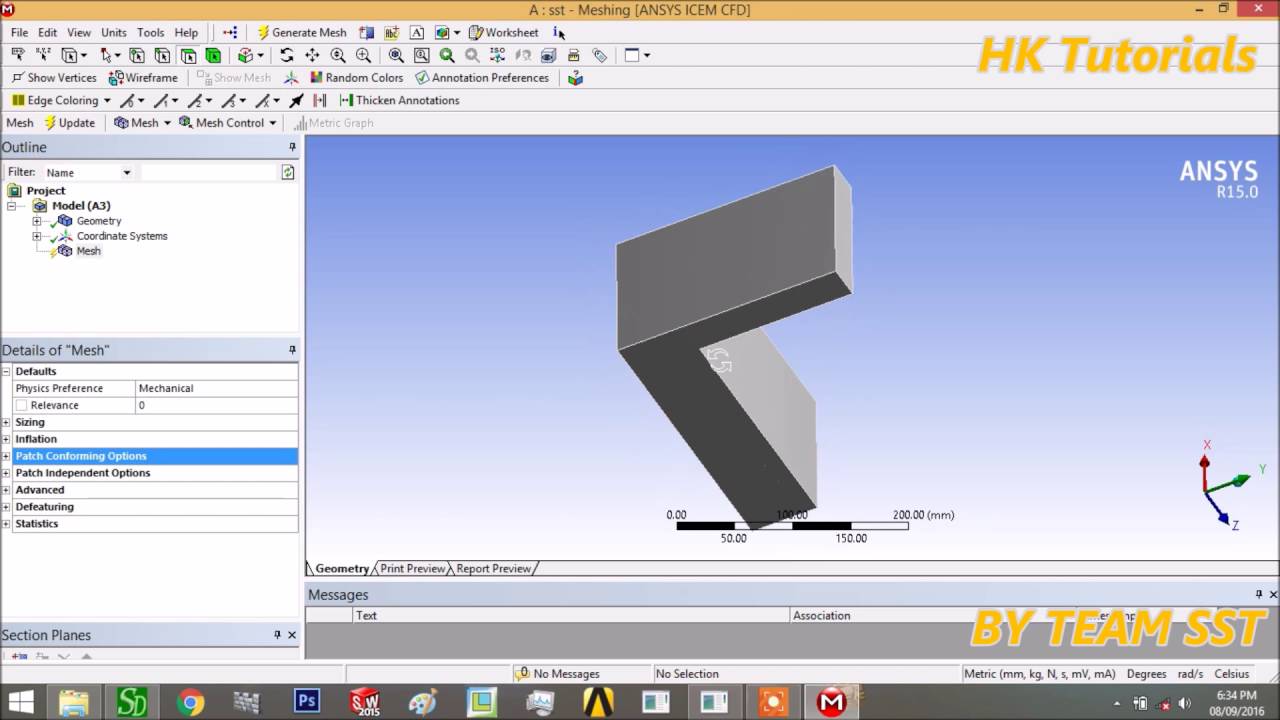Click the Defeaturing section row
This screenshot has width=1280, height=720.
pos(155,507)
